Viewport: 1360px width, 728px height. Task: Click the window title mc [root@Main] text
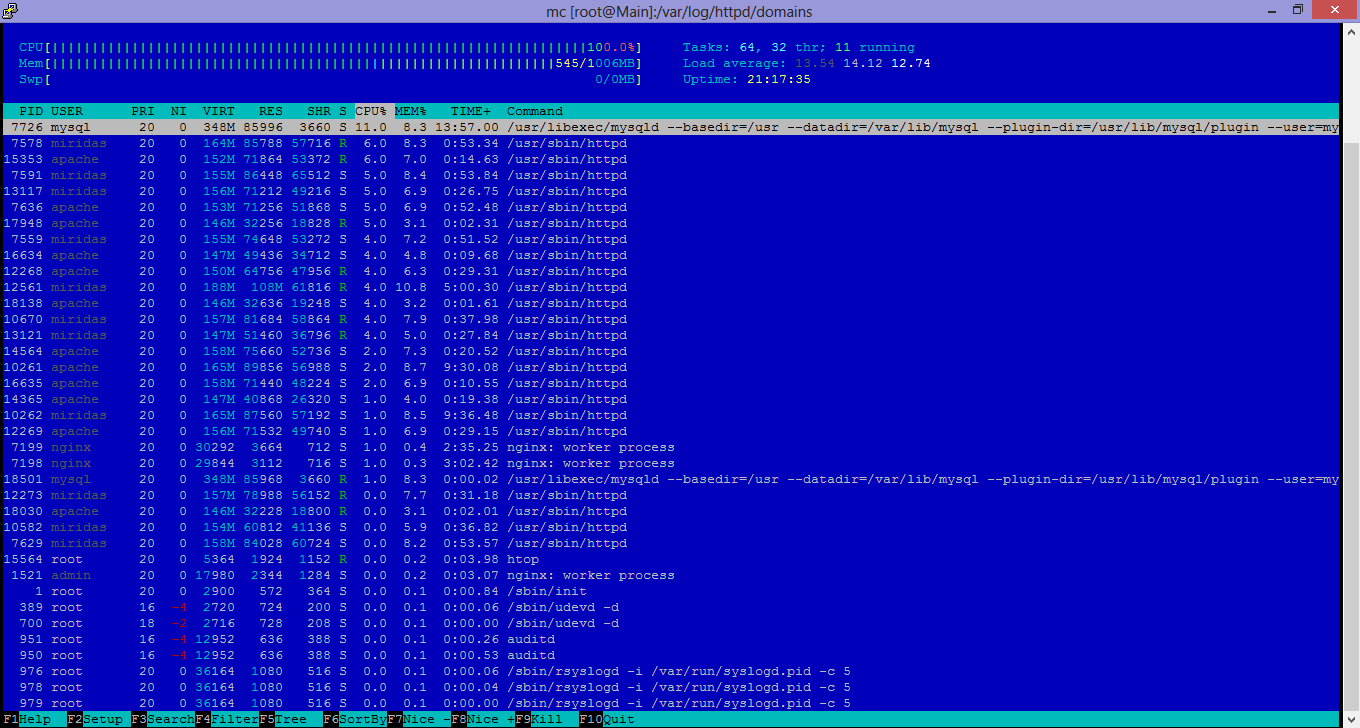pos(680,11)
